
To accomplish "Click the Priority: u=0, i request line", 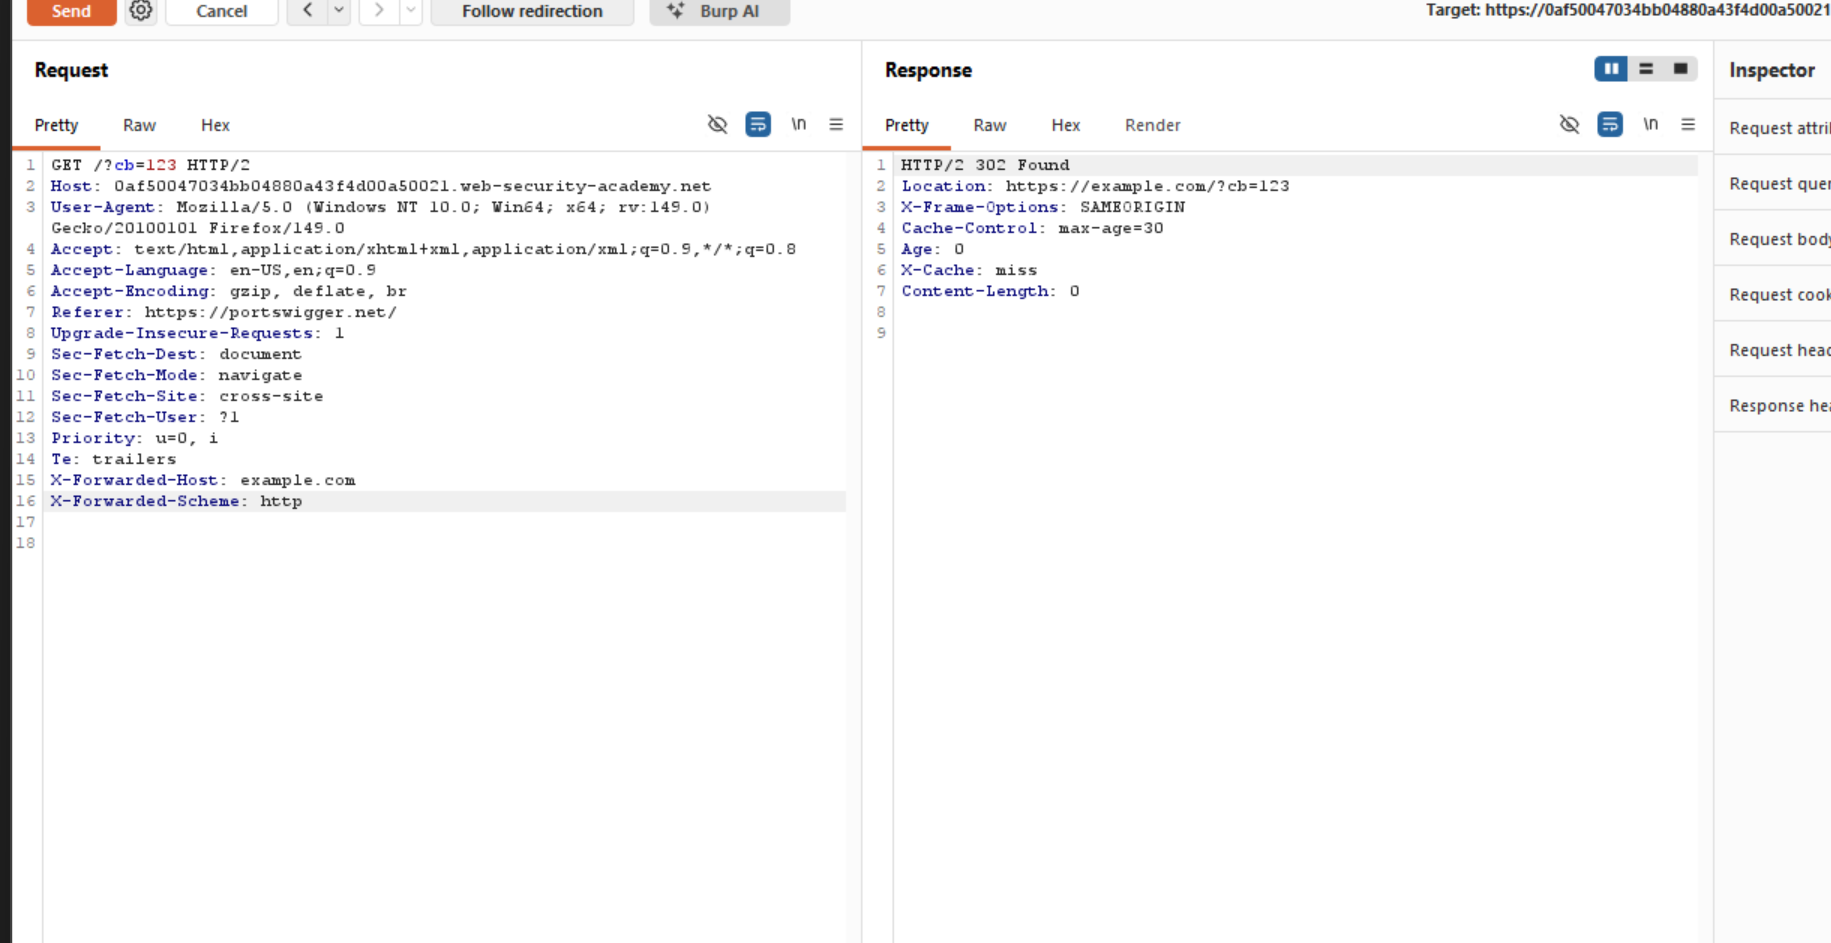I will pyautogui.click(x=134, y=438).
